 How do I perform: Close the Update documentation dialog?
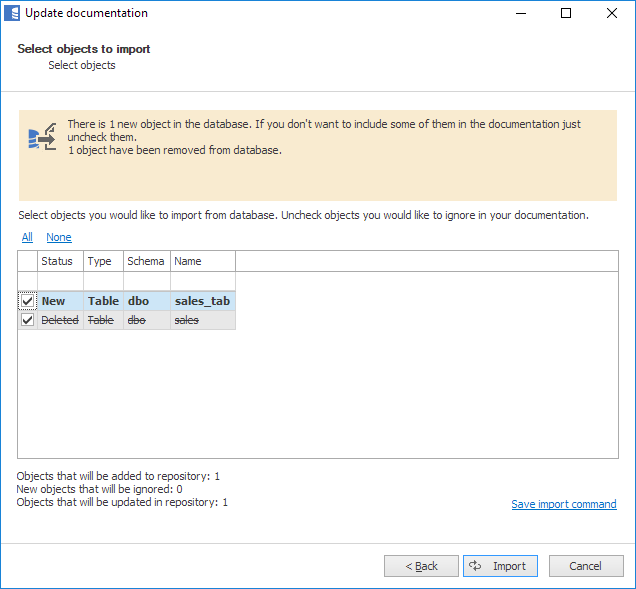pos(611,14)
